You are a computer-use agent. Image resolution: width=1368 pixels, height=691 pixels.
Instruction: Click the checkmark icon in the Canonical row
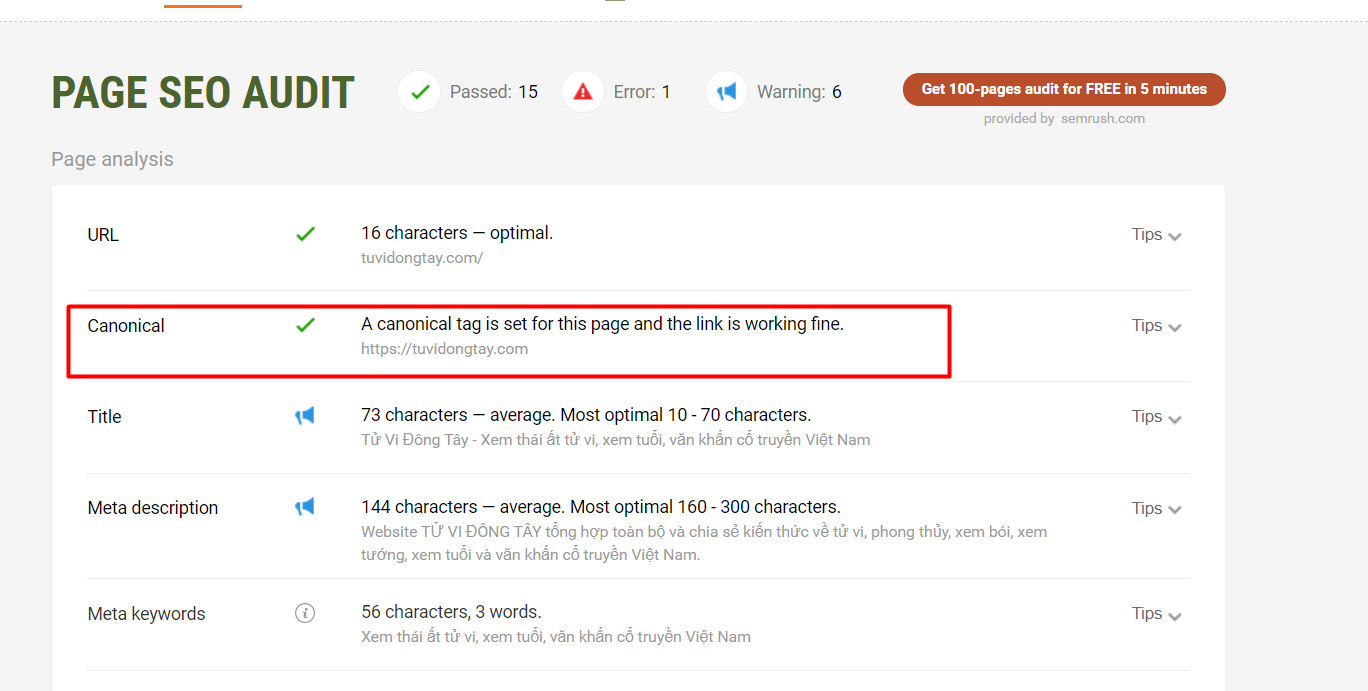306,325
